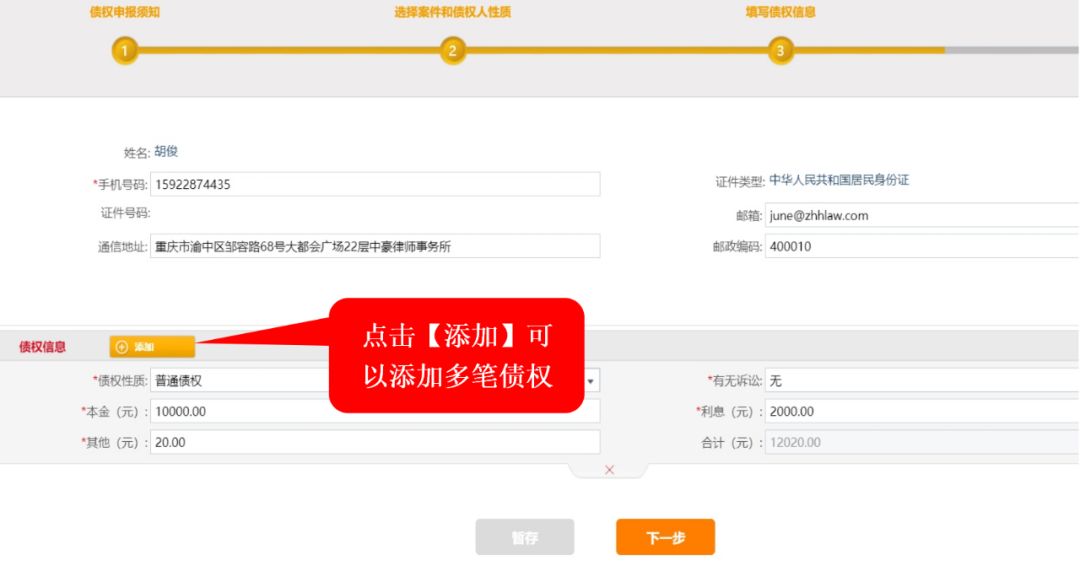Click step 2 circle in progress bar

453,50
